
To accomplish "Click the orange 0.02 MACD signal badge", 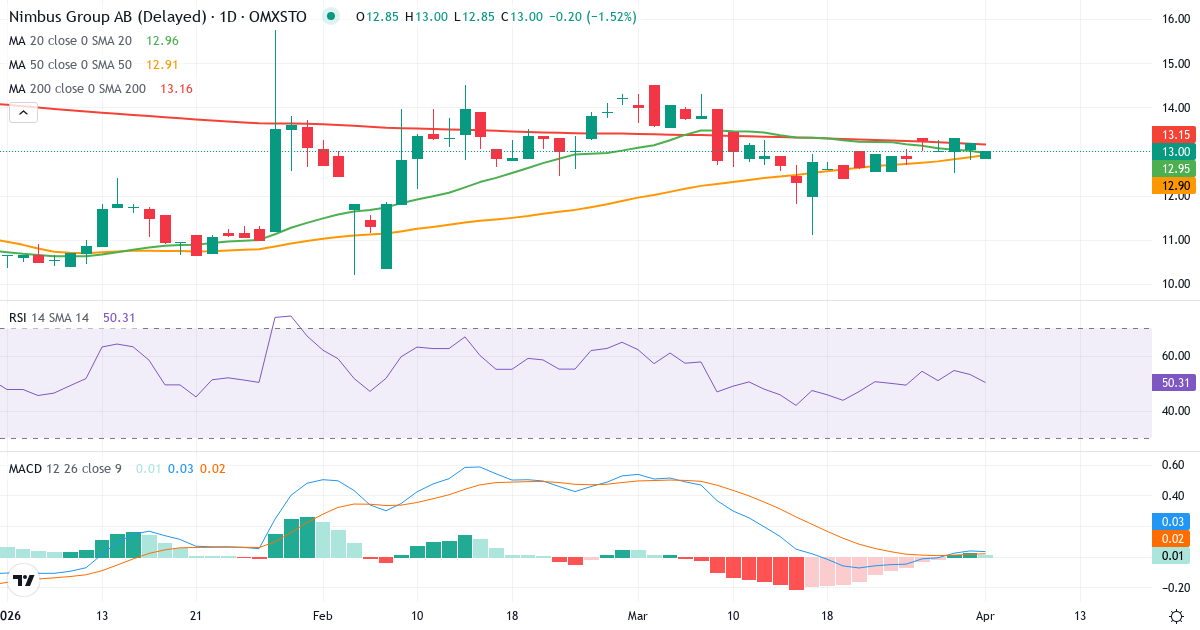I will click(x=1170, y=536).
